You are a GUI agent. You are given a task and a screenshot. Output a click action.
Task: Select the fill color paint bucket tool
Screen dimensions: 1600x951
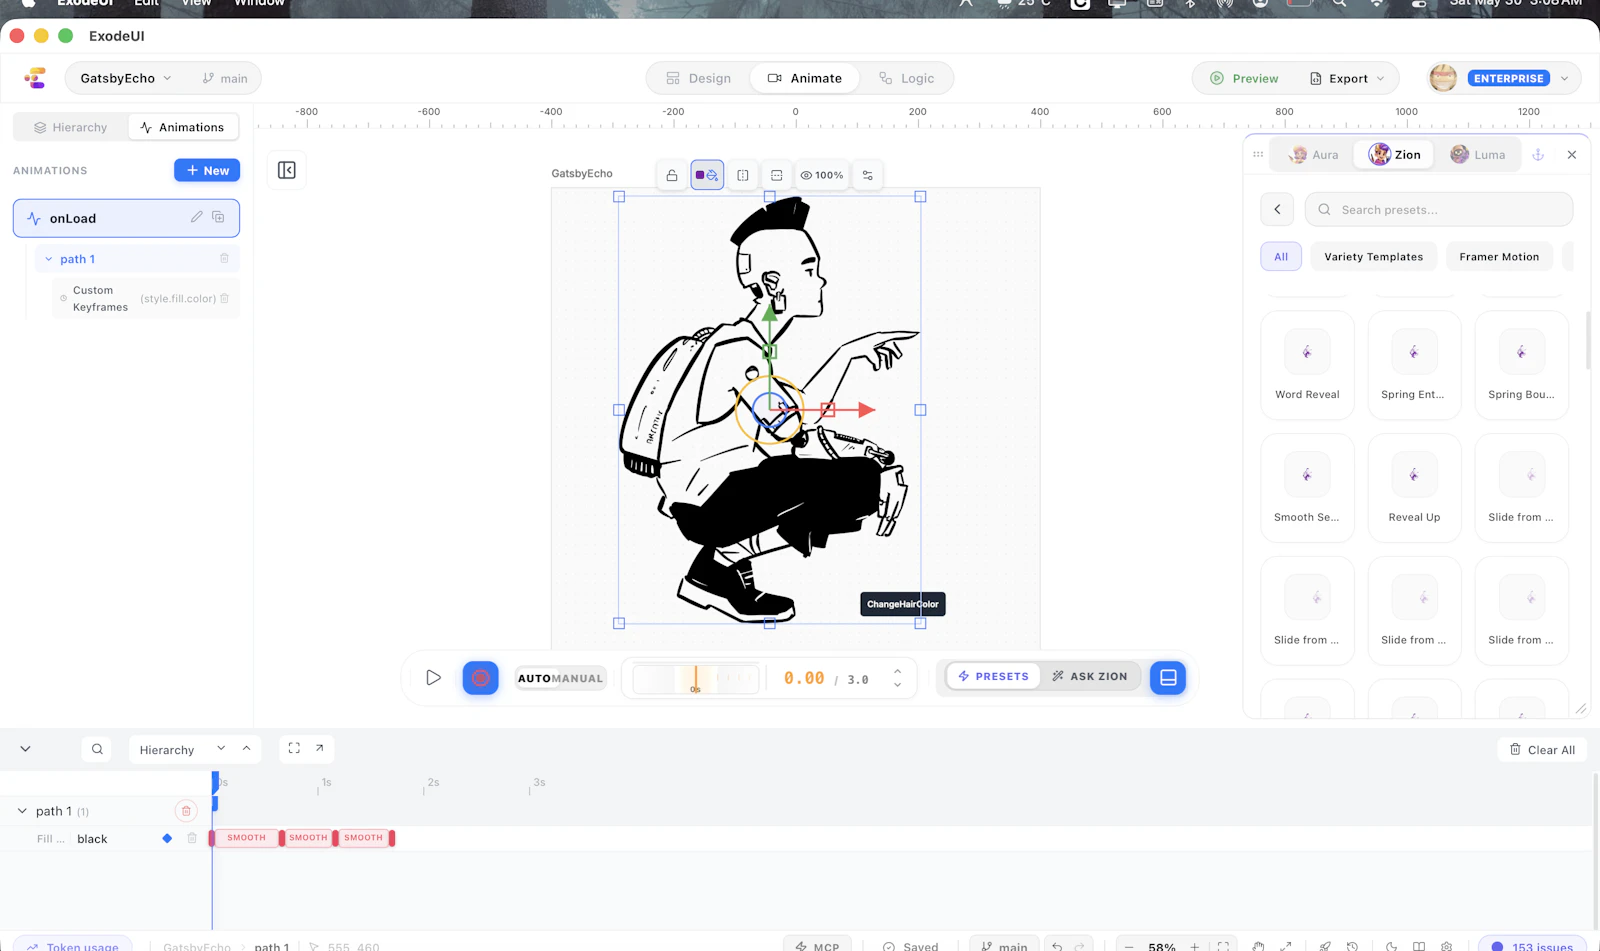pos(707,175)
